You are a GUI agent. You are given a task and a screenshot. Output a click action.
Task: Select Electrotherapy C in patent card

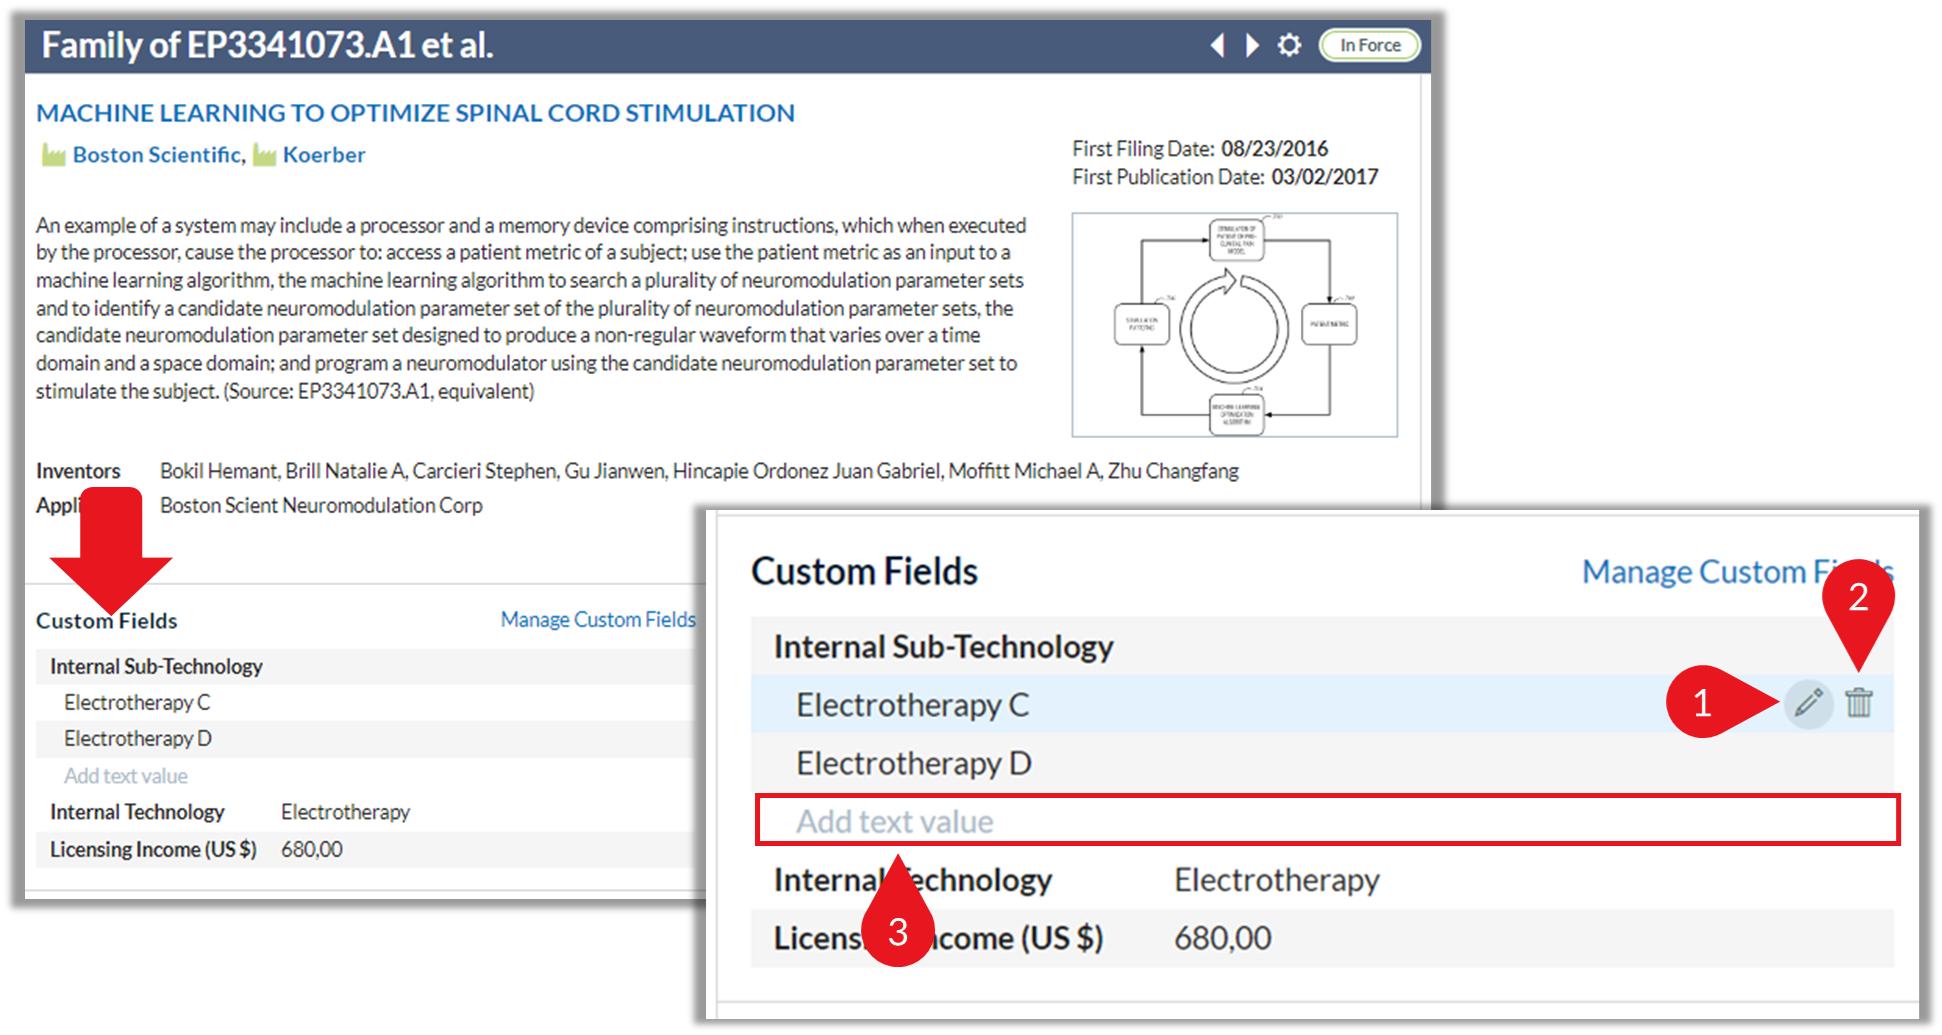(x=138, y=703)
